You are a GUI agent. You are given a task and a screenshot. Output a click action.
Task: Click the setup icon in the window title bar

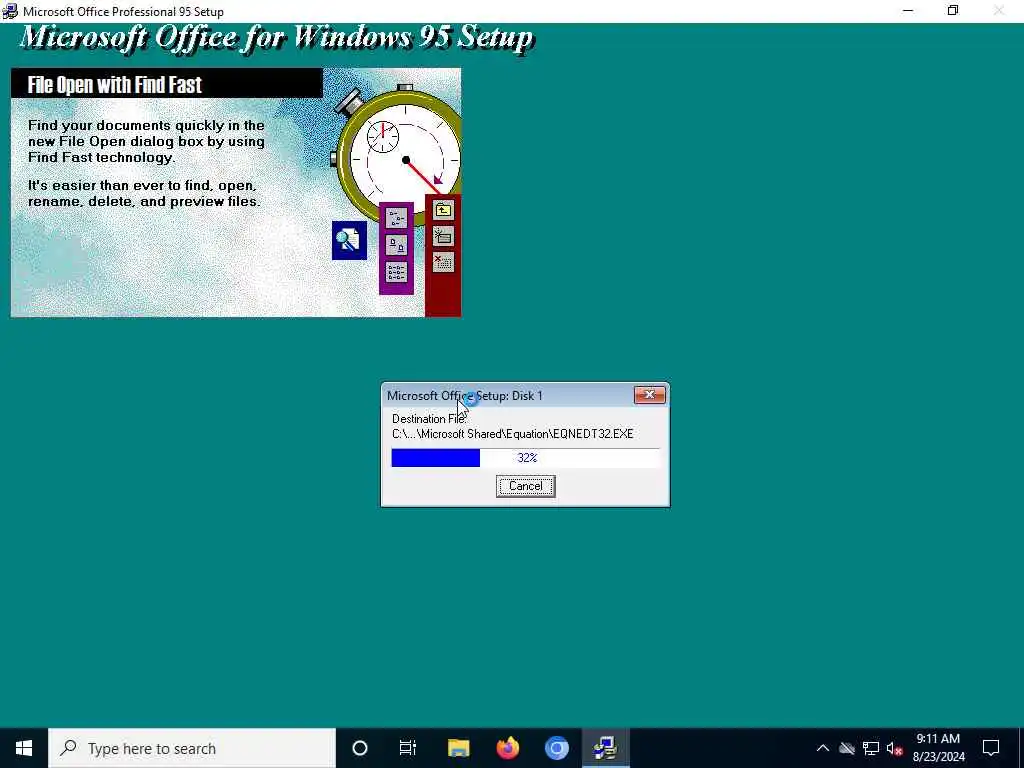pos(10,11)
